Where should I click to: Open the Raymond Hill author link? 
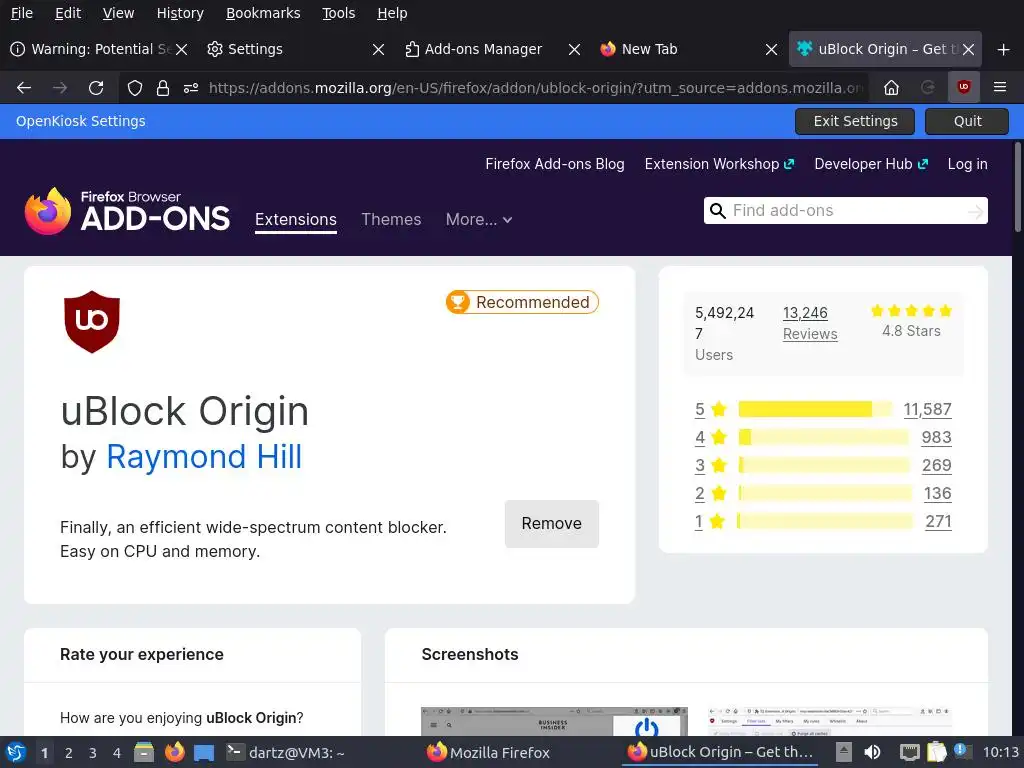click(204, 456)
